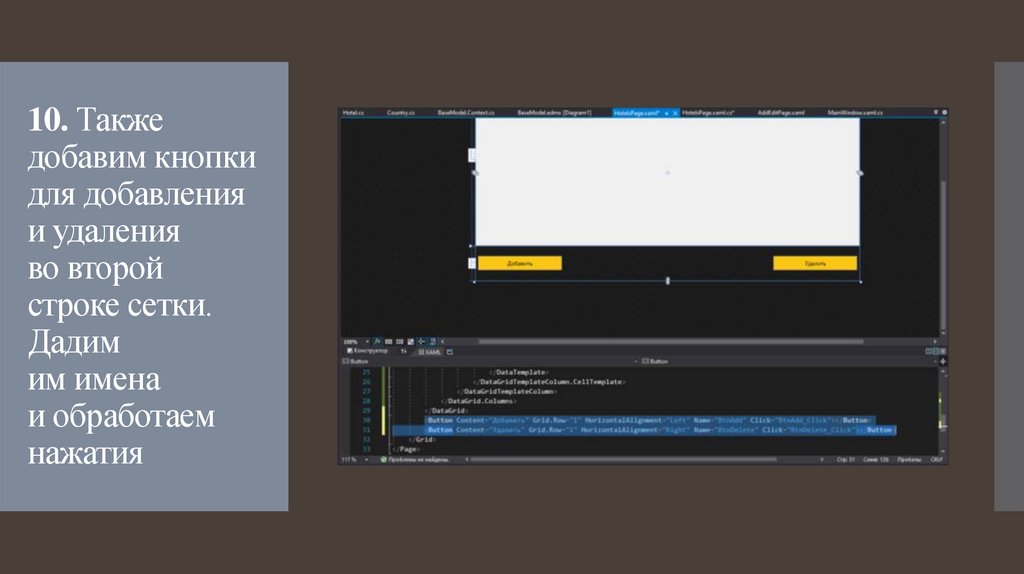
Task: Switch to MainWindow.xaml.cs tab
Action: [855, 113]
